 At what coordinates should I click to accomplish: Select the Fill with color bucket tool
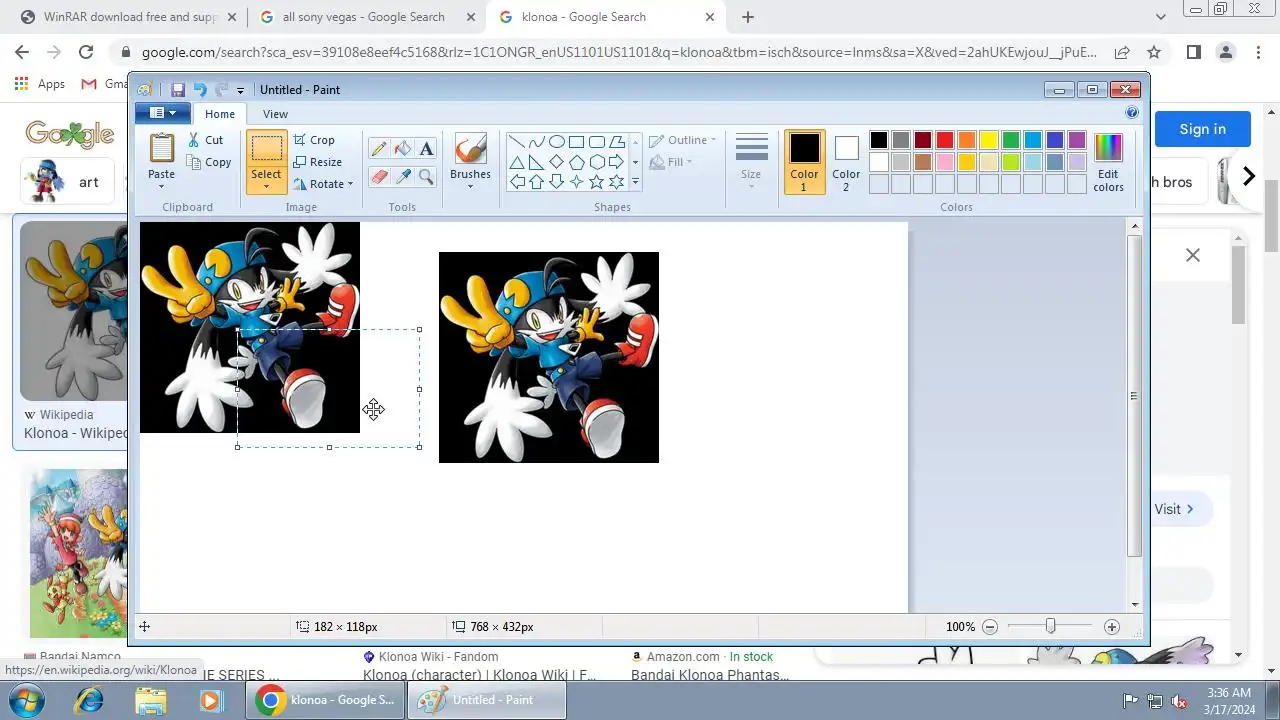(402, 149)
